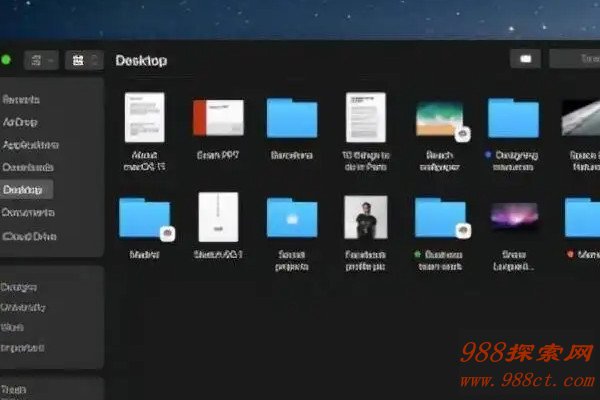Open the sidebar view options dropdown
This screenshot has height=400, width=600.
pyautogui.click(x=43, y=60)
